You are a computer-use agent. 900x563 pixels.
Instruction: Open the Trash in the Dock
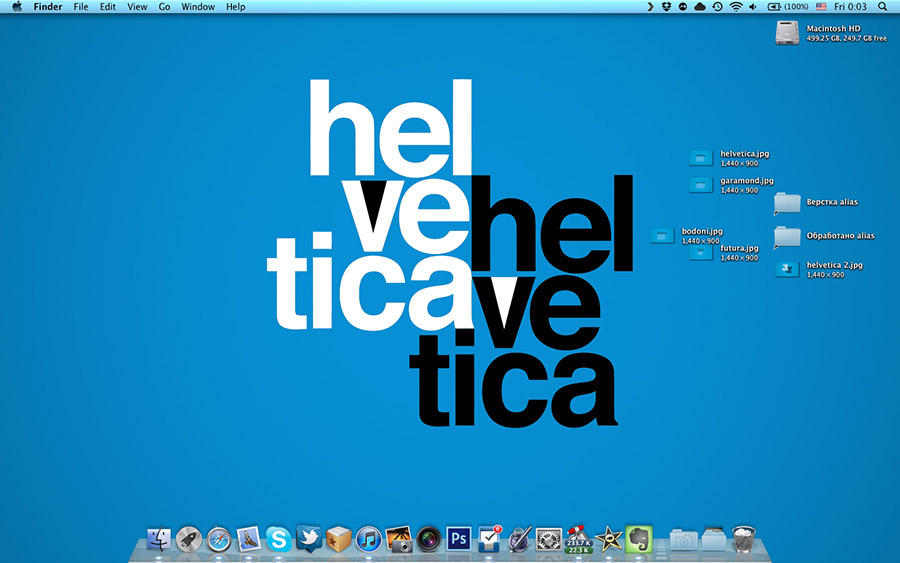coord(744,539)
